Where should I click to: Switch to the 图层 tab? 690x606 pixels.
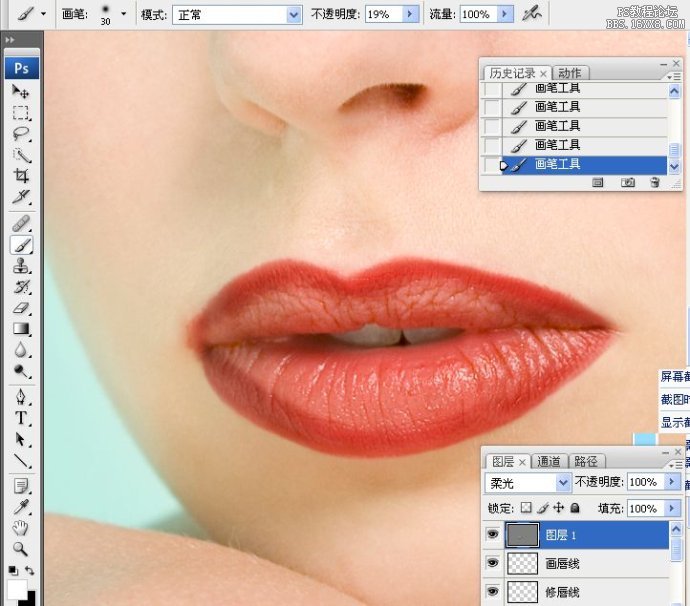(x=503, y=461)
